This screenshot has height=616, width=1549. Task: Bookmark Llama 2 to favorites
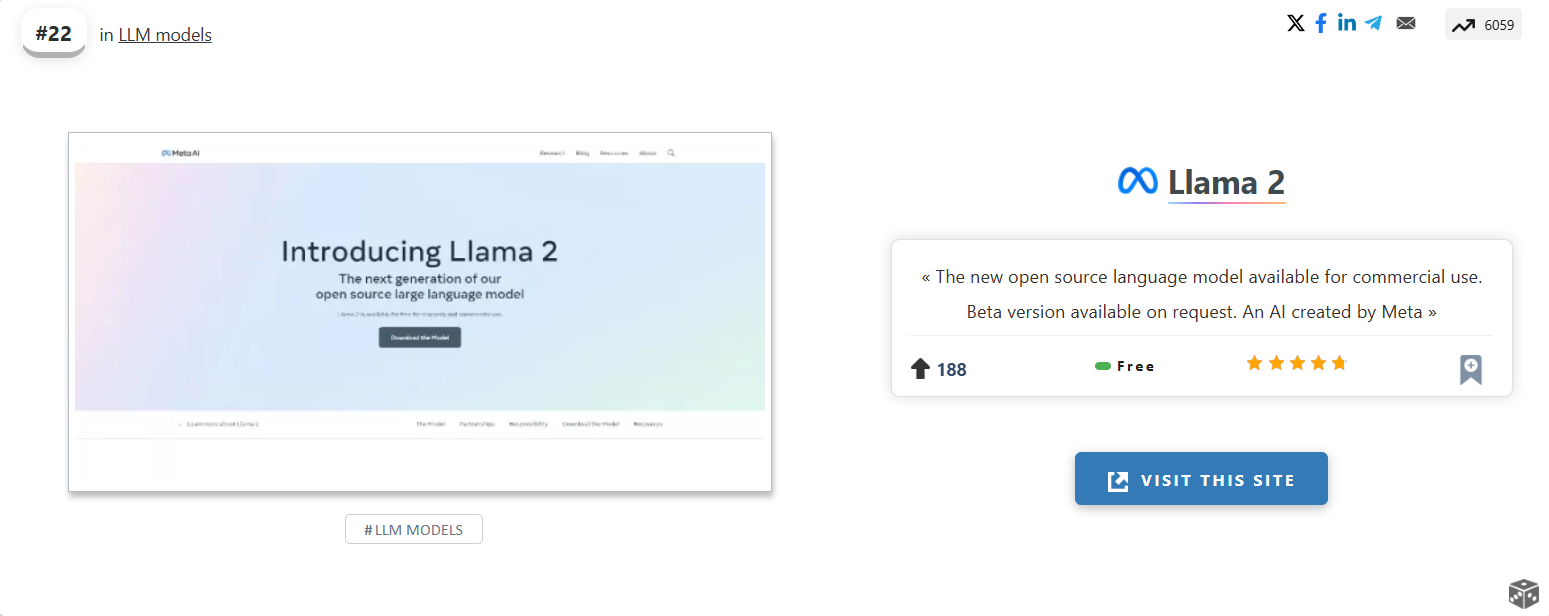click(x=1470, y=369)
